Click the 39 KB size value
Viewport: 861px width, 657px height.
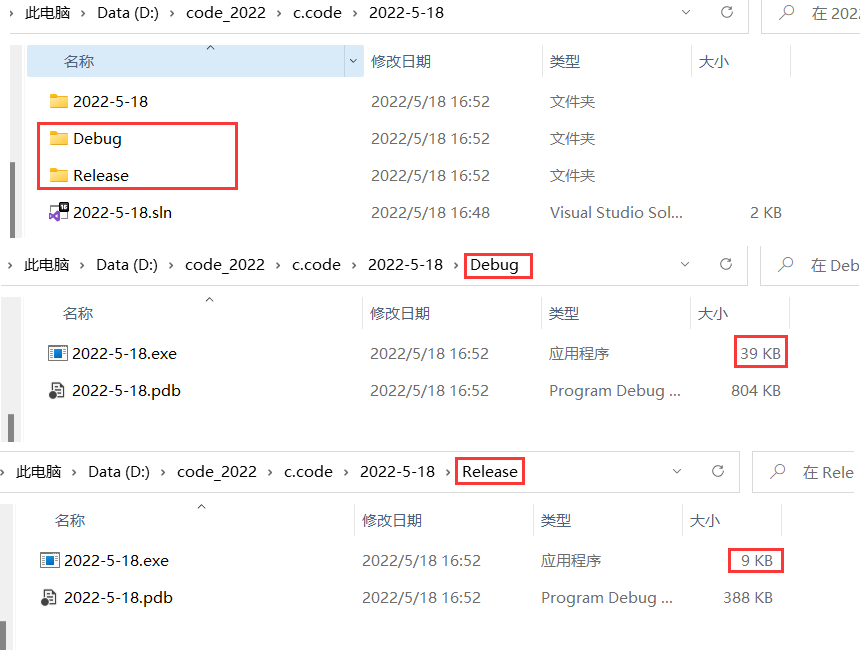761,354
